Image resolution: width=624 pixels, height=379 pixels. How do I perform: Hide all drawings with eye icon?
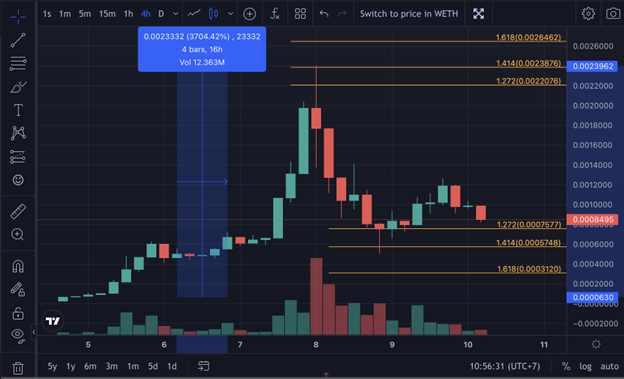18,335
